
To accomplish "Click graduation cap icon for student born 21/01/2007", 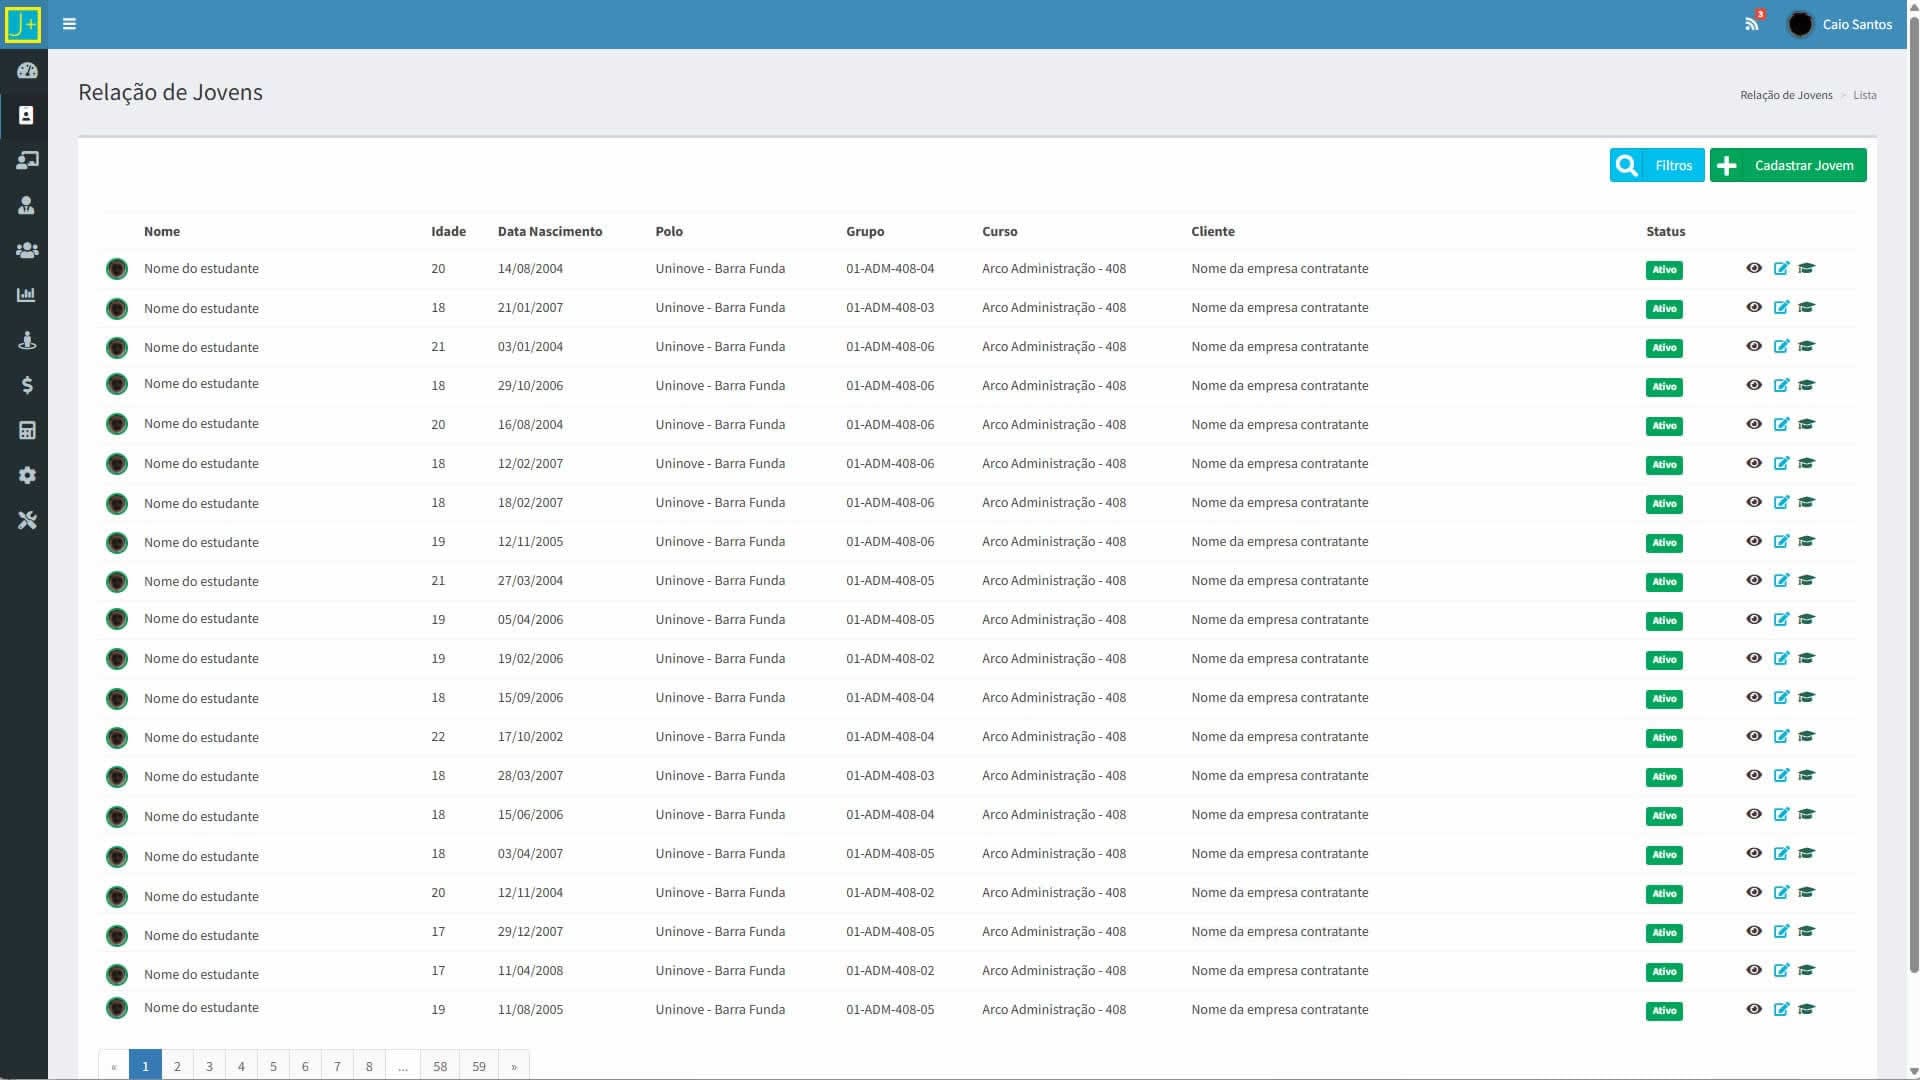I will [1806, 307].
